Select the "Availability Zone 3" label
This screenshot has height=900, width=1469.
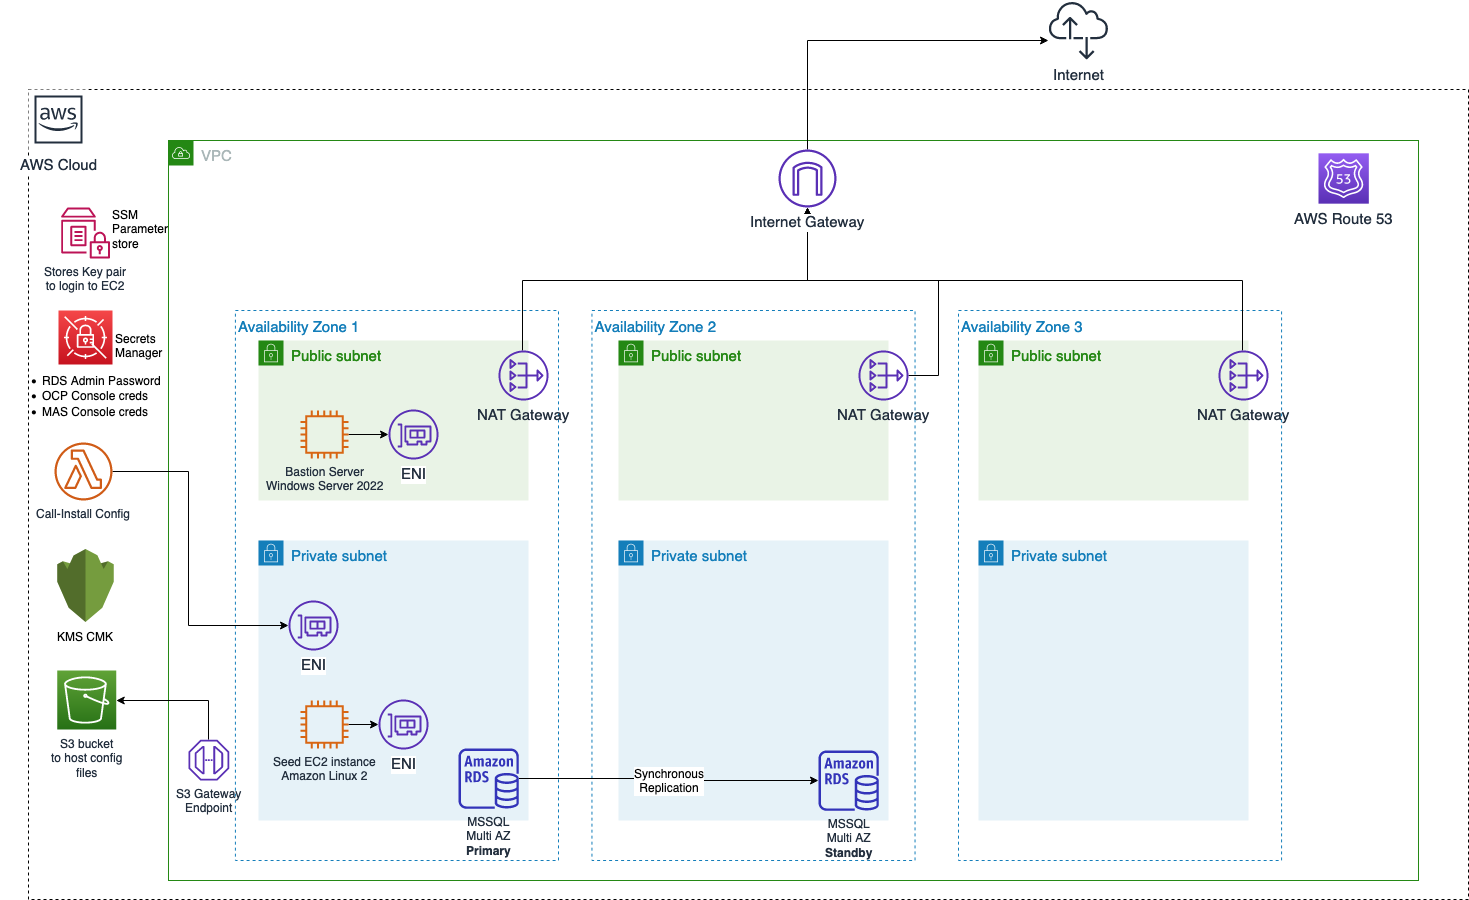coord(1021,327)
